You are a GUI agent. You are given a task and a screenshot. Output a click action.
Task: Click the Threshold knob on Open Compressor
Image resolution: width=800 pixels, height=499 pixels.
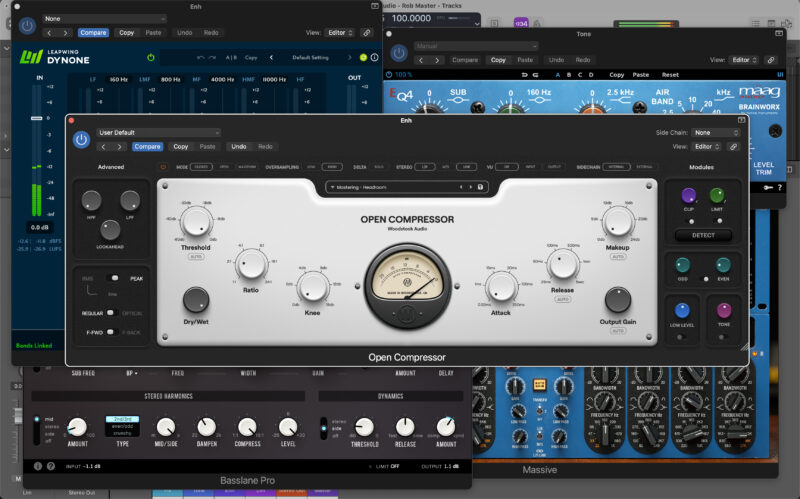click(x=196, y=225)
